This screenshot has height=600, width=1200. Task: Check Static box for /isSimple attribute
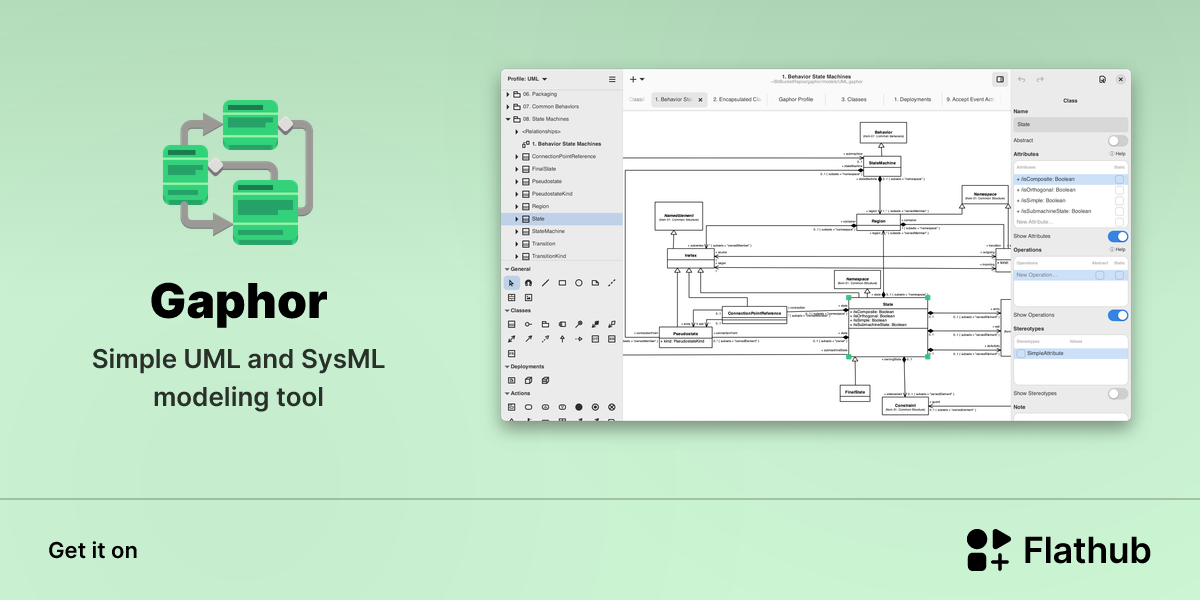click(x=1120, y=200)
